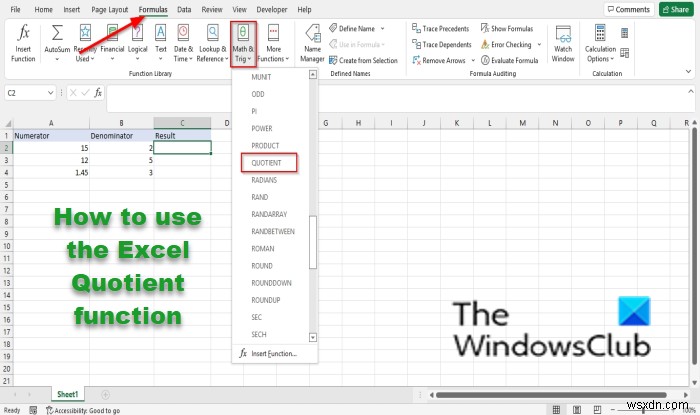Viewport: 700px width, 415px height.
Task: Add a new sheet with the plus button
Action: (x=105, y=394)
